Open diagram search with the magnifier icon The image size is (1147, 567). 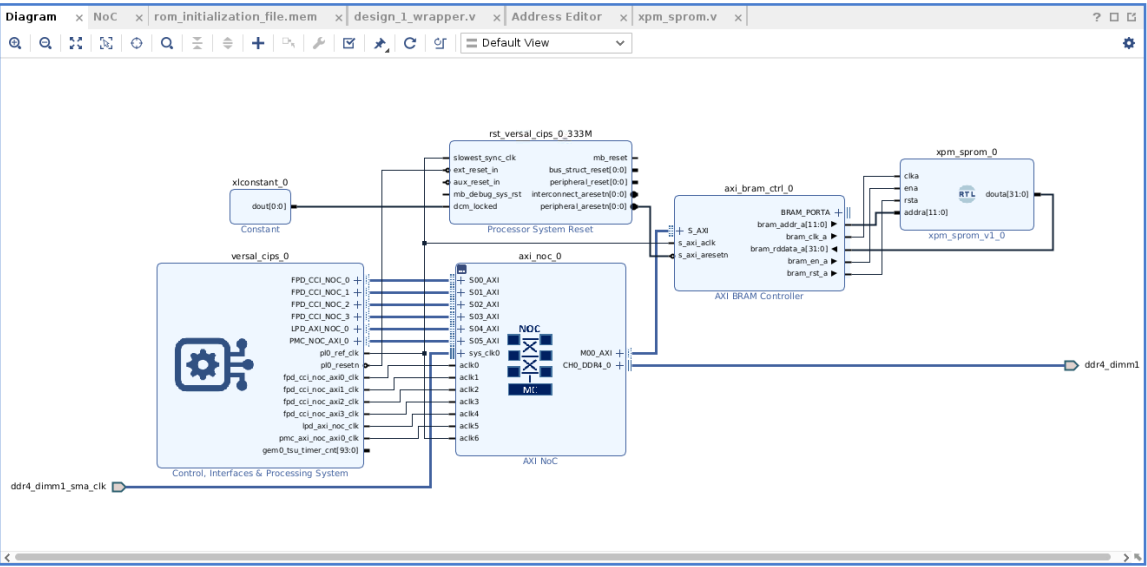click(x=167, y=44)
